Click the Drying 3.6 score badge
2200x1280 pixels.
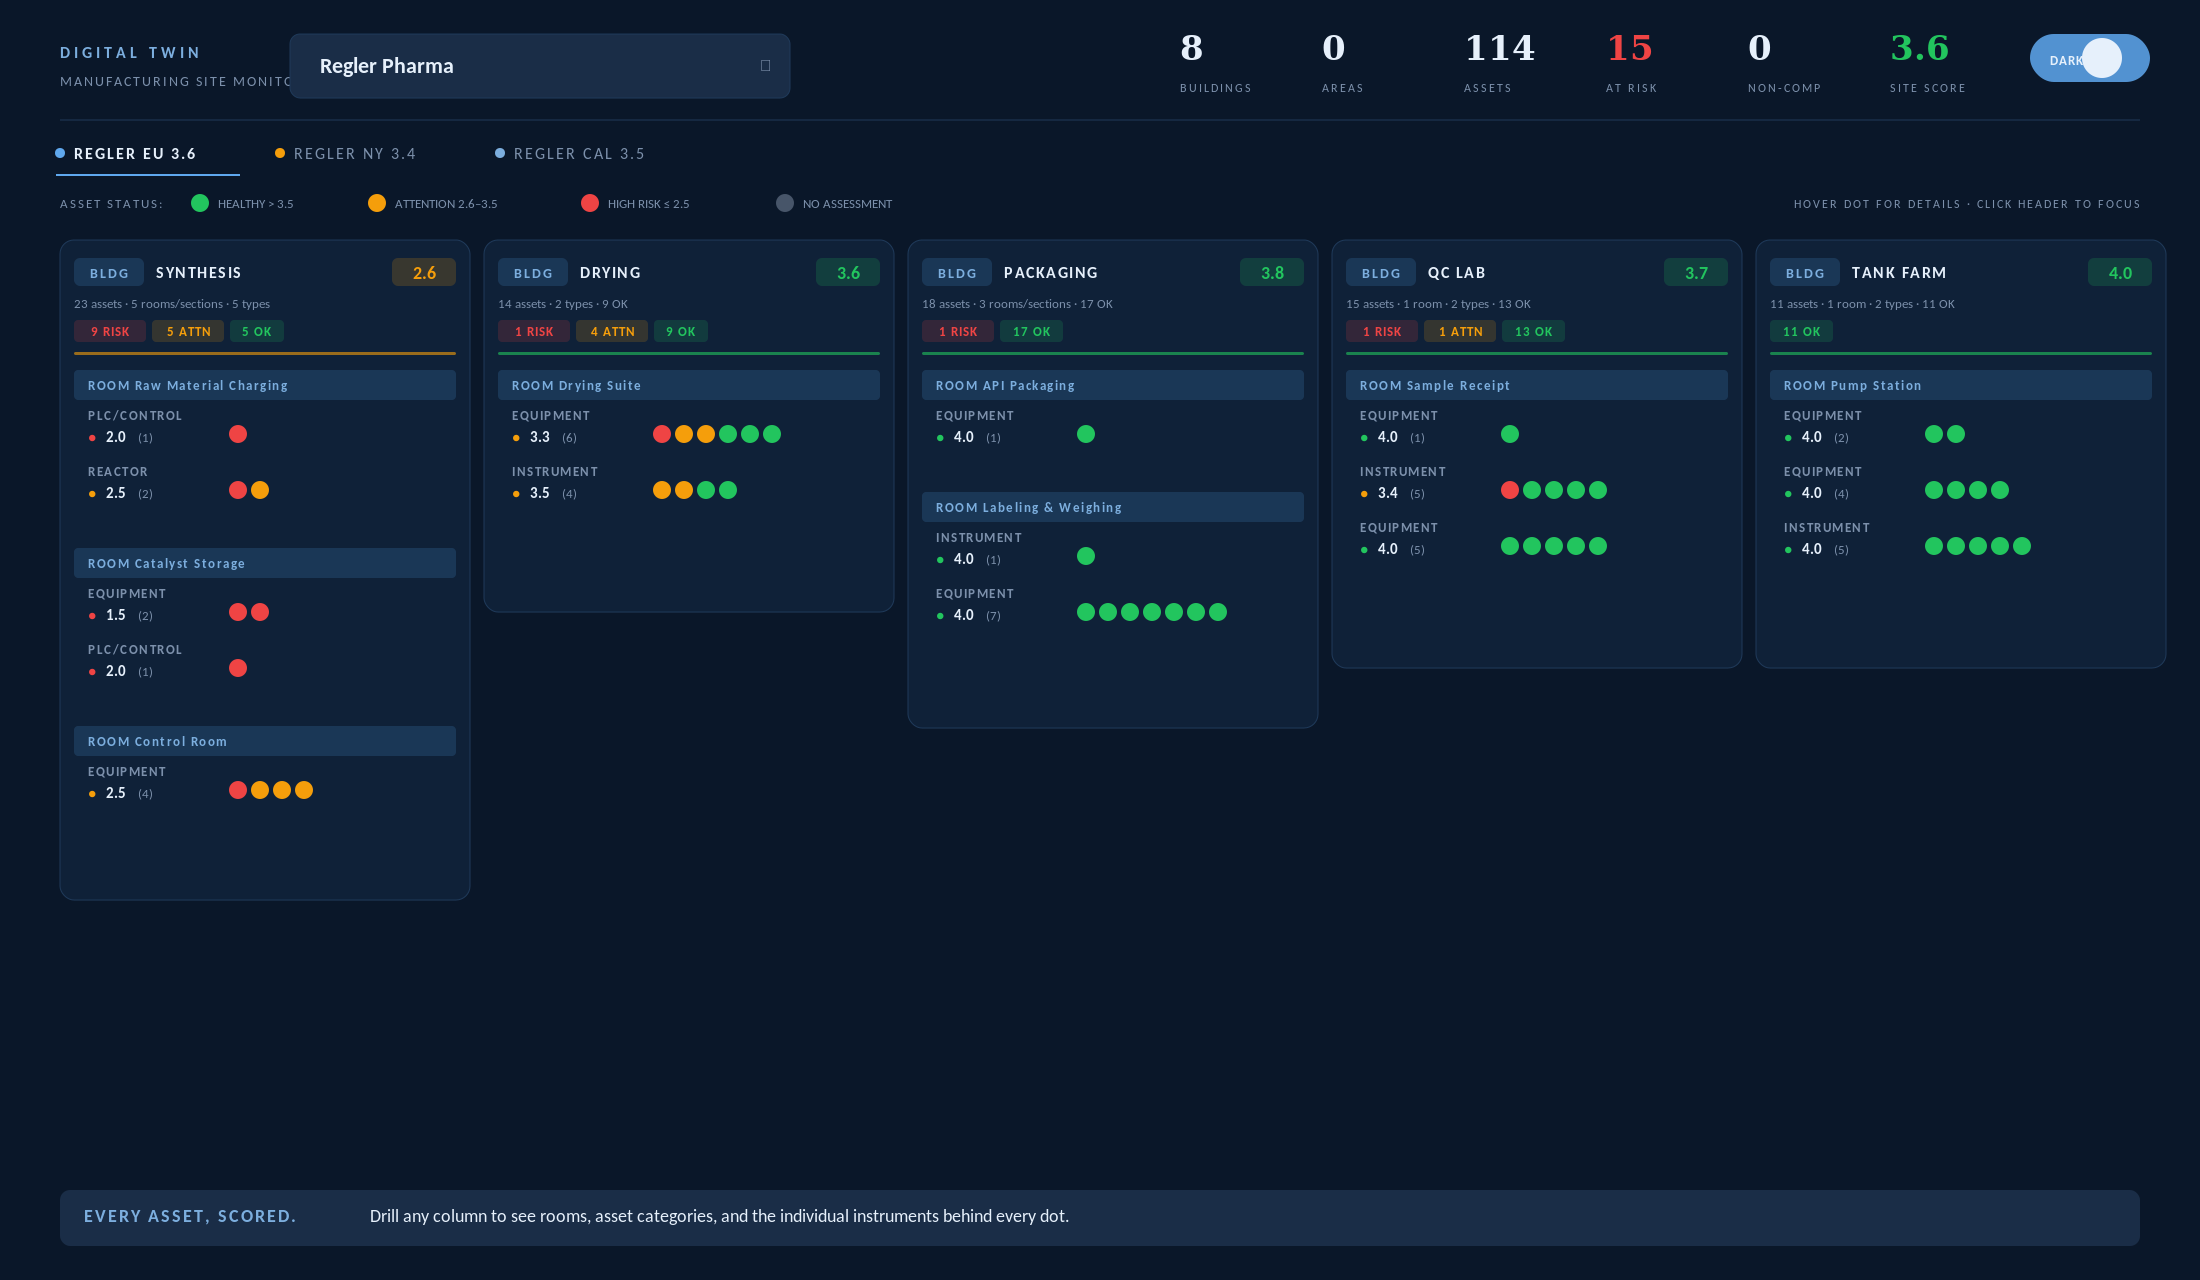click(848, 273)
